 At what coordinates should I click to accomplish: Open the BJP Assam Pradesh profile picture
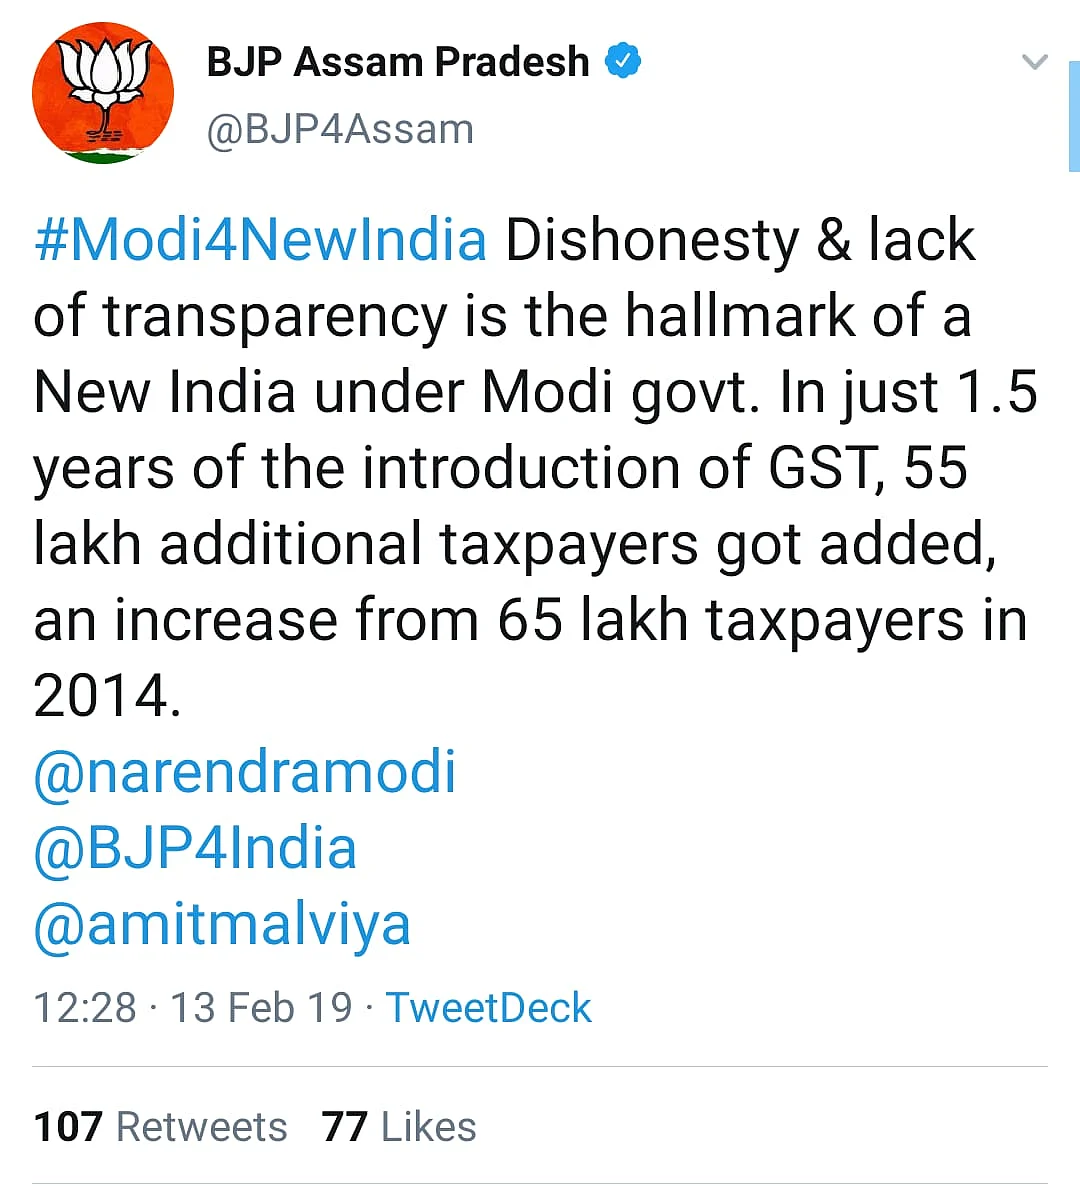(x=103, y=94)
